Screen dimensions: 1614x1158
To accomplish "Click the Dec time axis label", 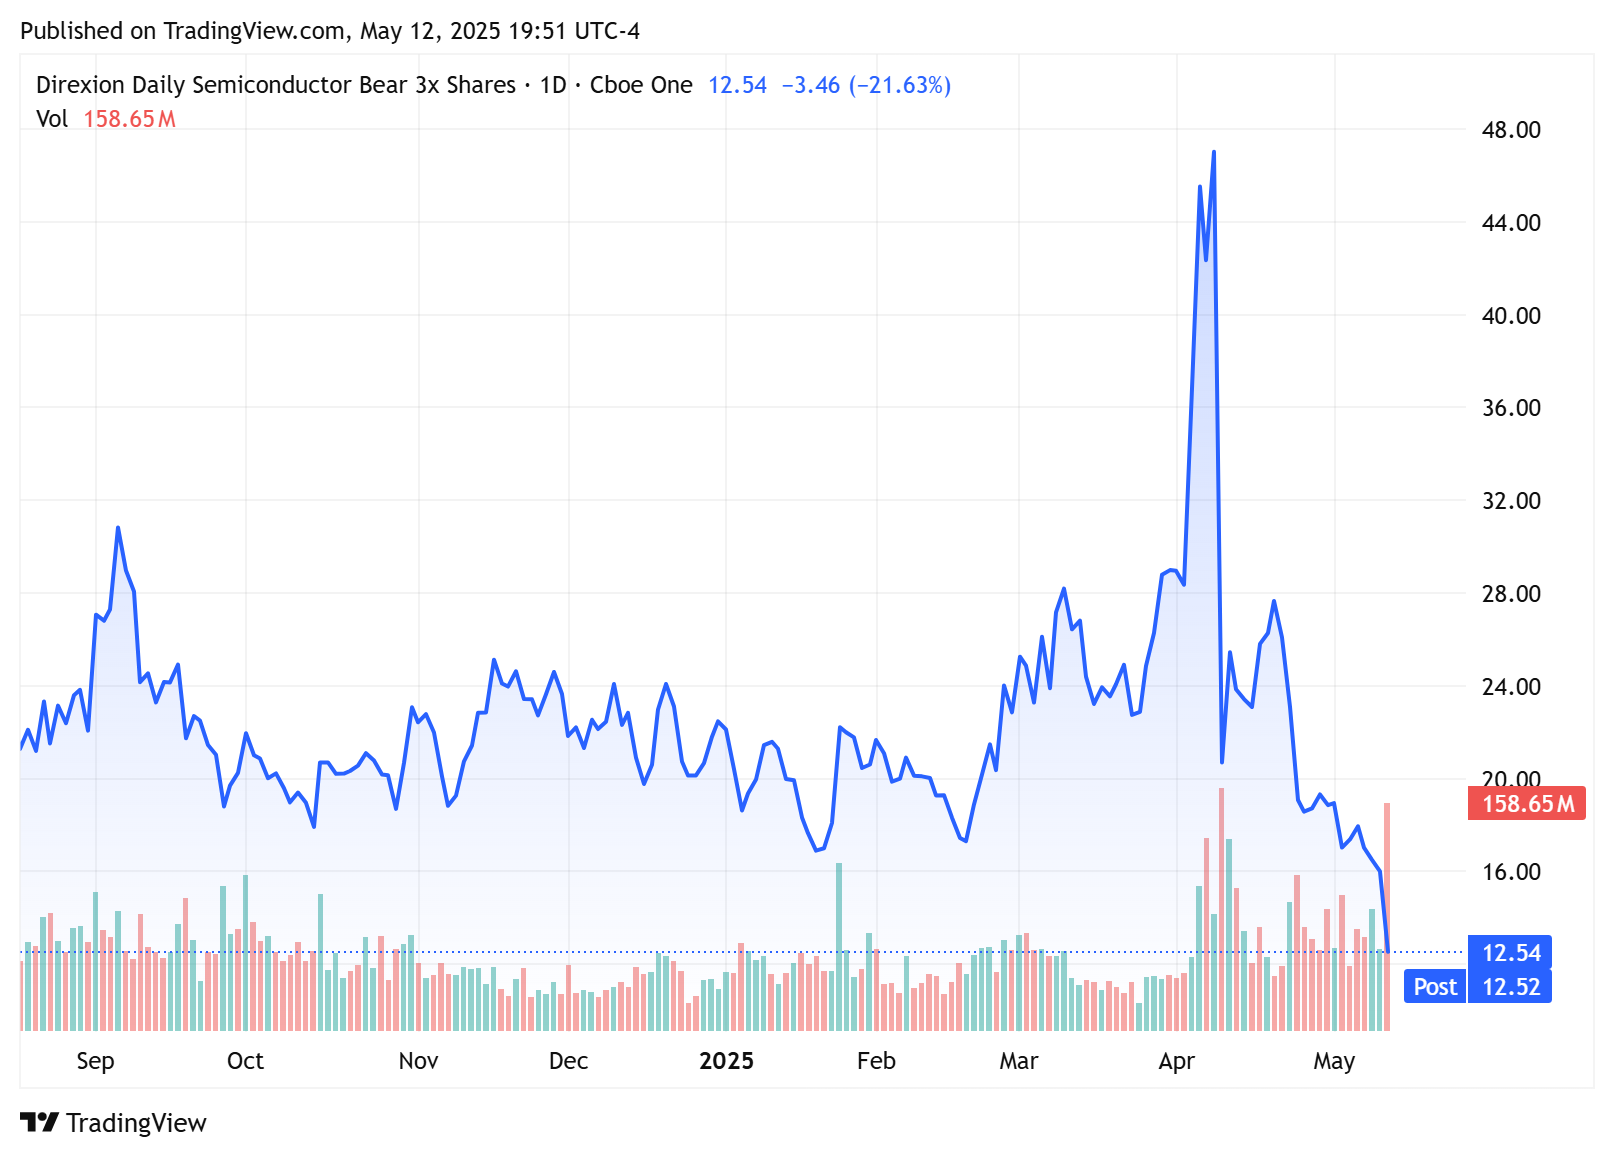I will click(x=568, y=1061).
